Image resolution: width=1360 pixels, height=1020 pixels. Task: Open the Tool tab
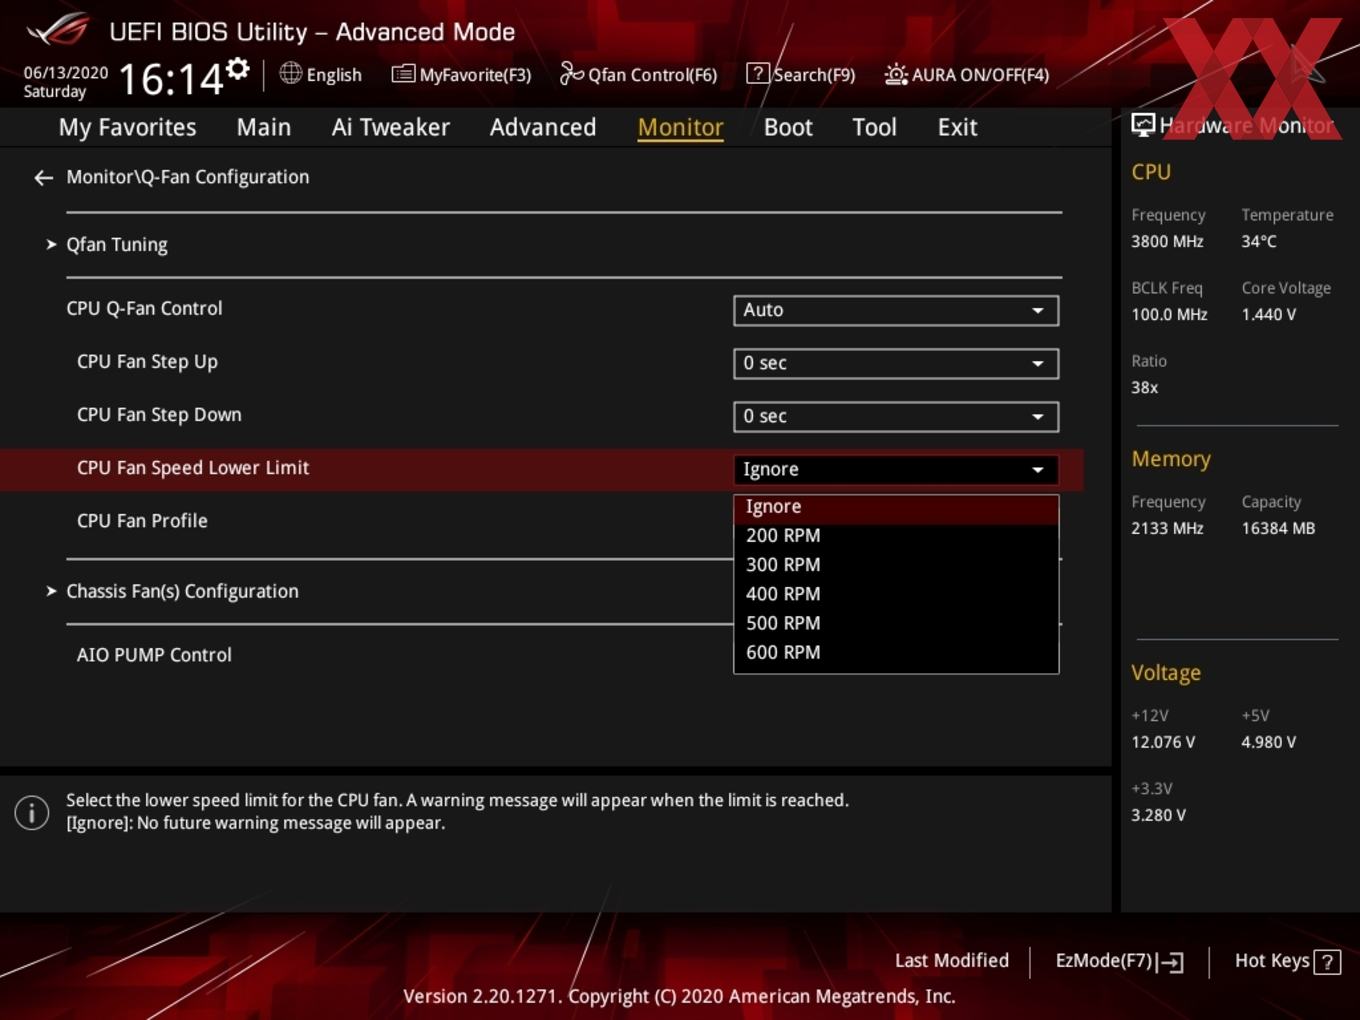coord(874,127)
